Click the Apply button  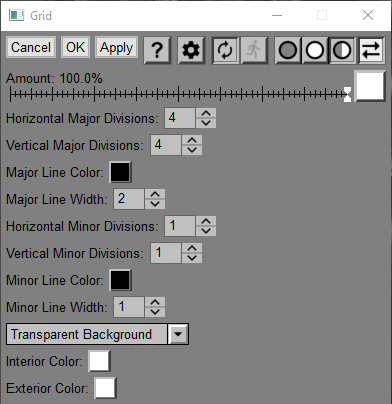tap(116, 47)
